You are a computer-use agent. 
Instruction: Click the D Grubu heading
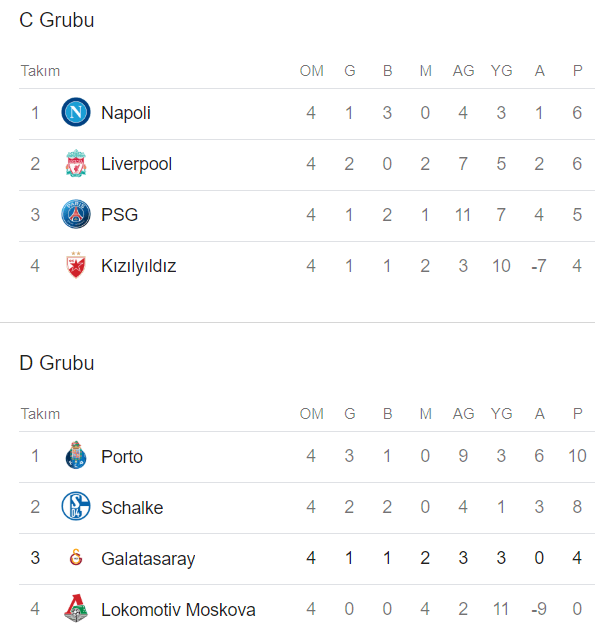tap(57, 363)
